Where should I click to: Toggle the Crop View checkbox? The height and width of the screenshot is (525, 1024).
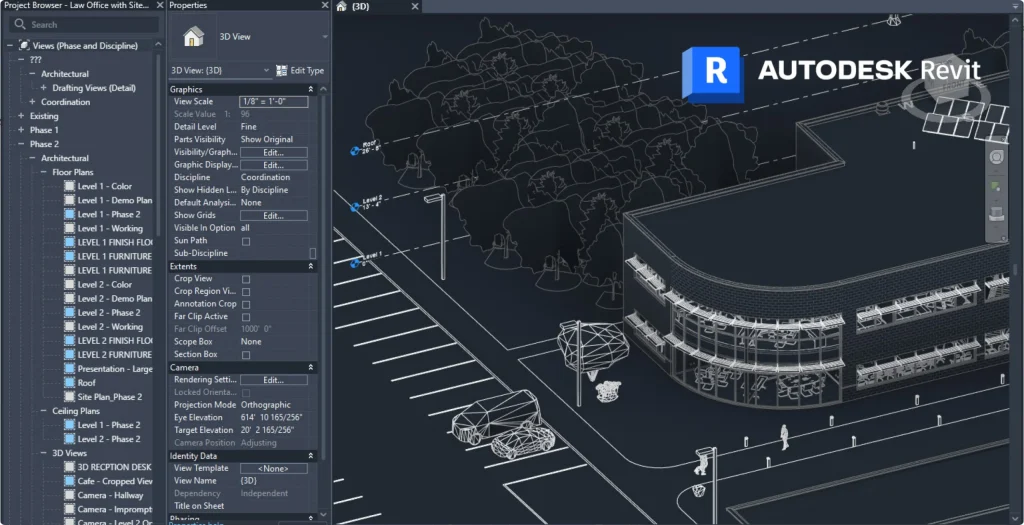coord(246,279)
